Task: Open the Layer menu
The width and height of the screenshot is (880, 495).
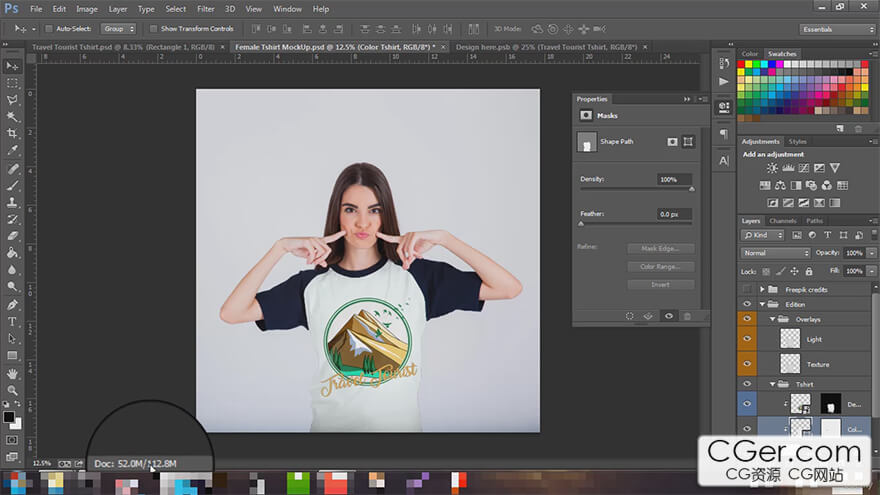Action: point(117,9)
